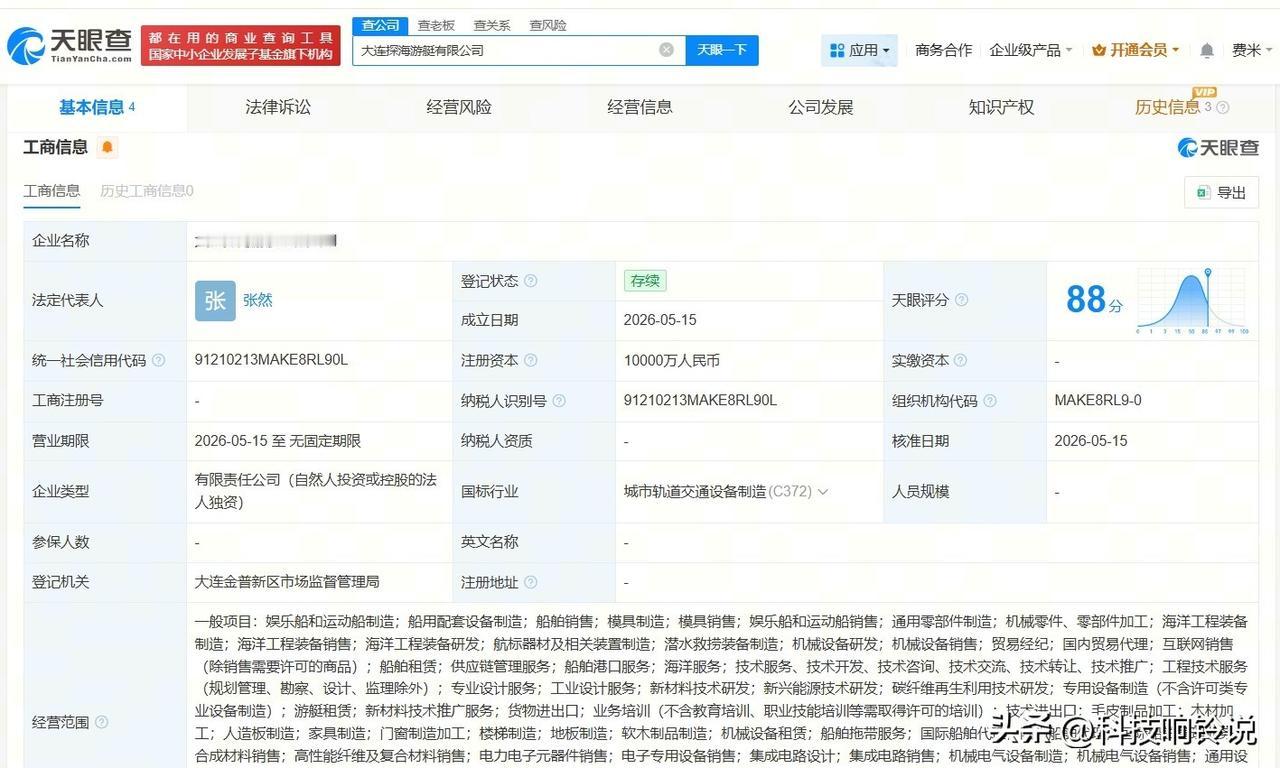
Task: Open the 费米 user account dropdown
Action: click(x=1252, y=50)
